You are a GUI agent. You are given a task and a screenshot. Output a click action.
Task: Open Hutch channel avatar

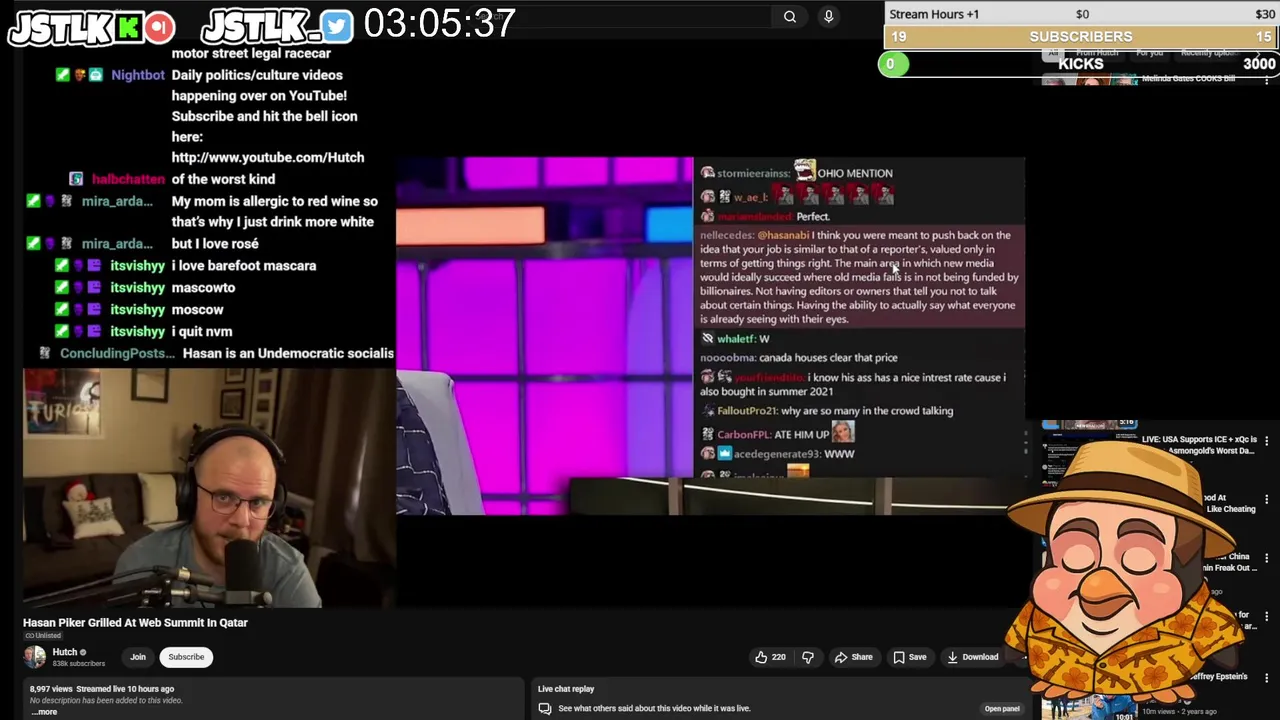click(35, 656)
